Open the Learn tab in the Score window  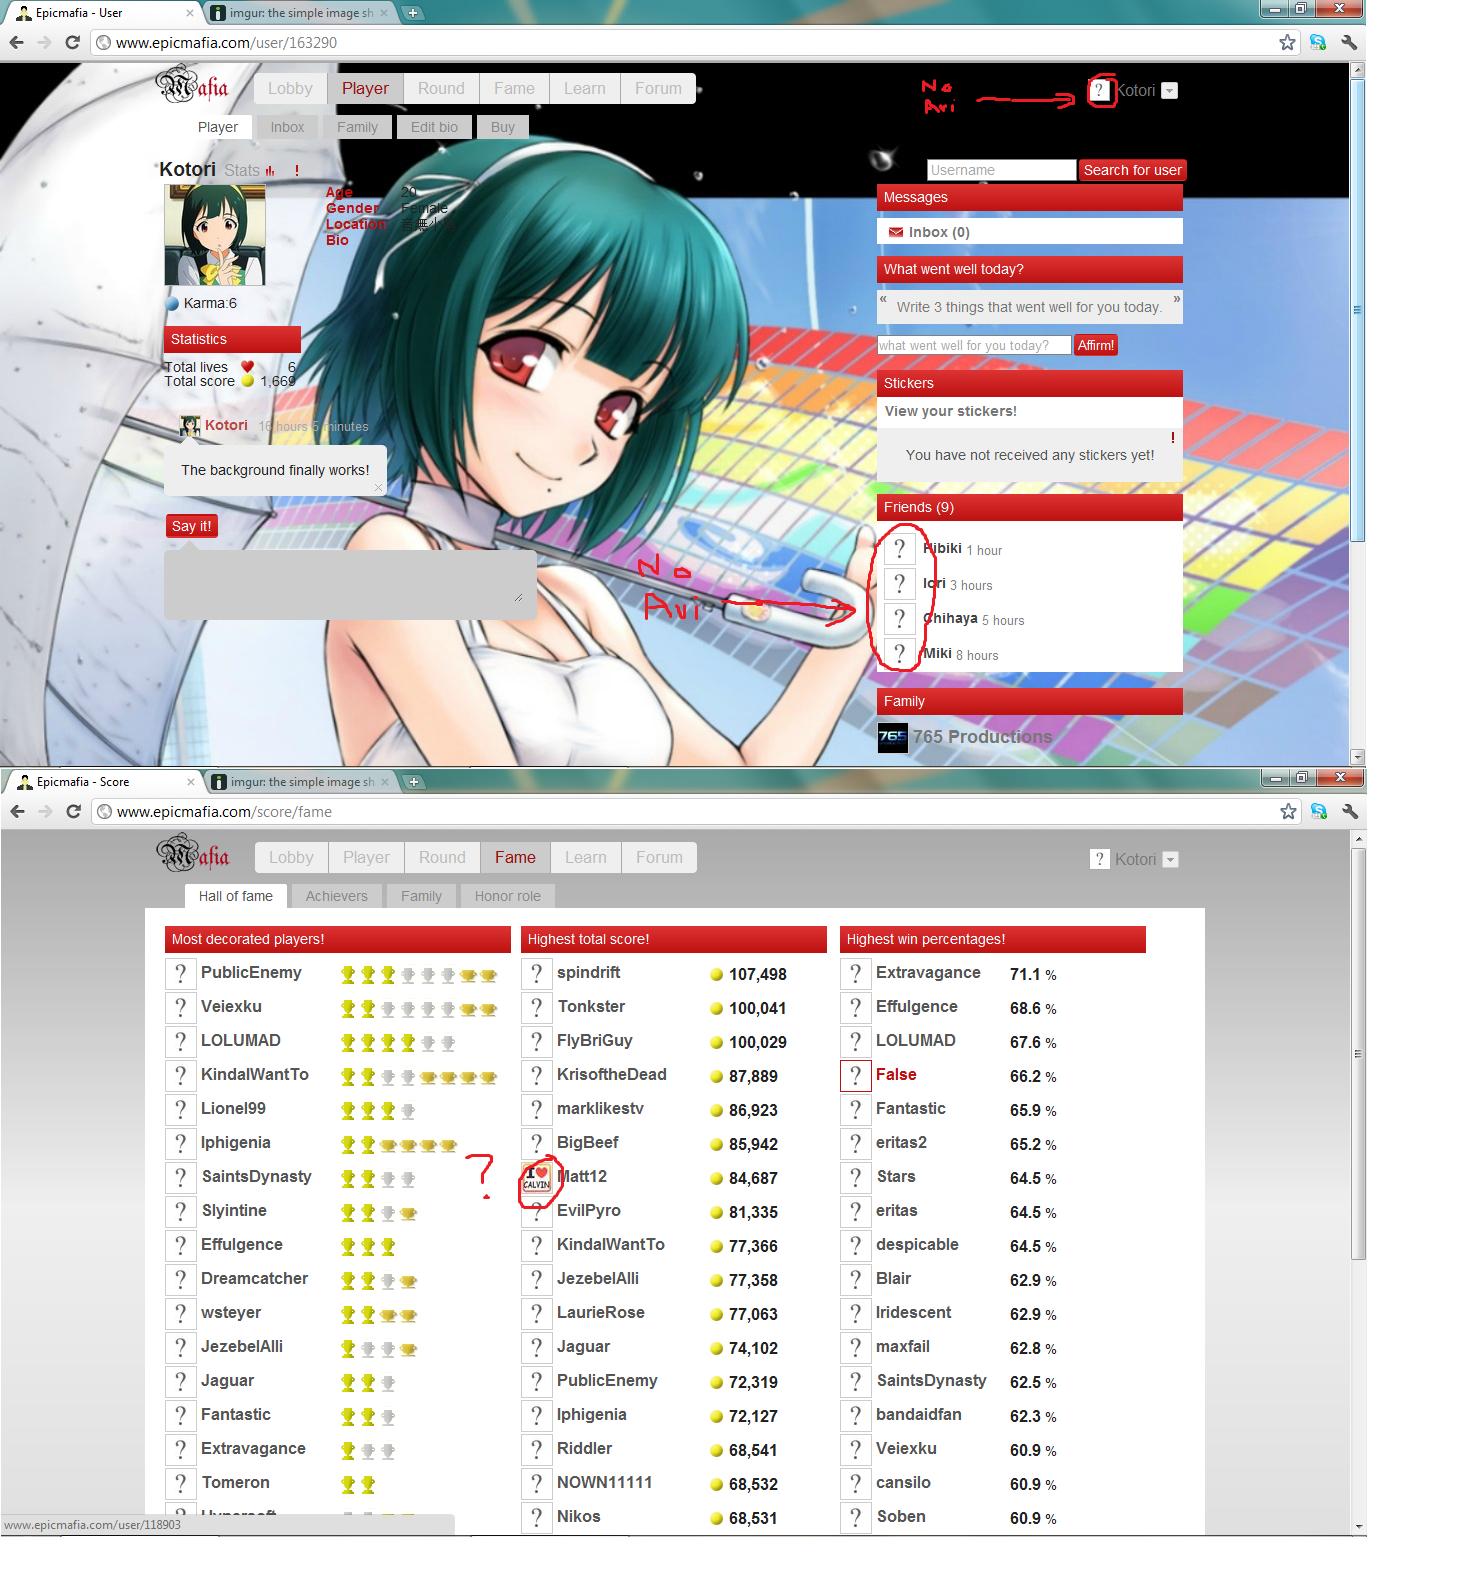click(x=585, y=857)
